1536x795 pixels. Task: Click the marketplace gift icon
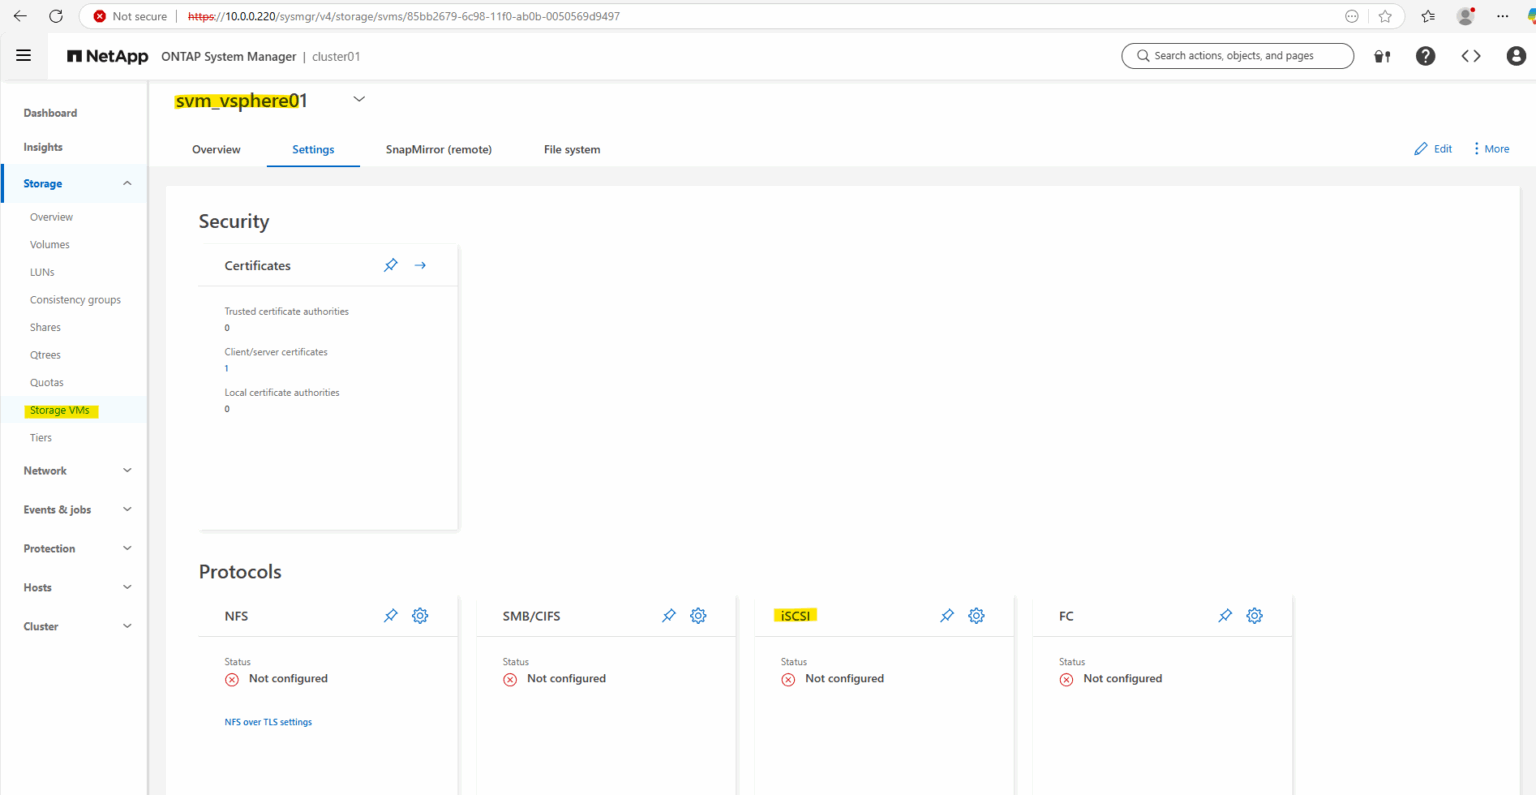(1381, 56)
